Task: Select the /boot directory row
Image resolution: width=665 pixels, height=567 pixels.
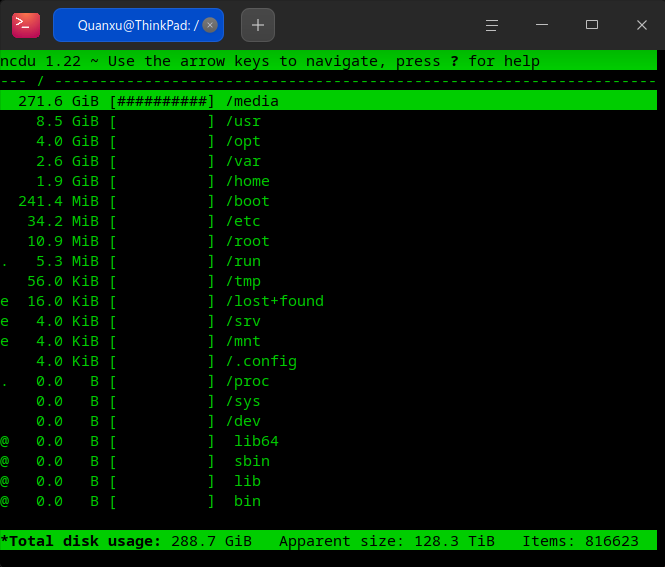Action: coord(329,201)
